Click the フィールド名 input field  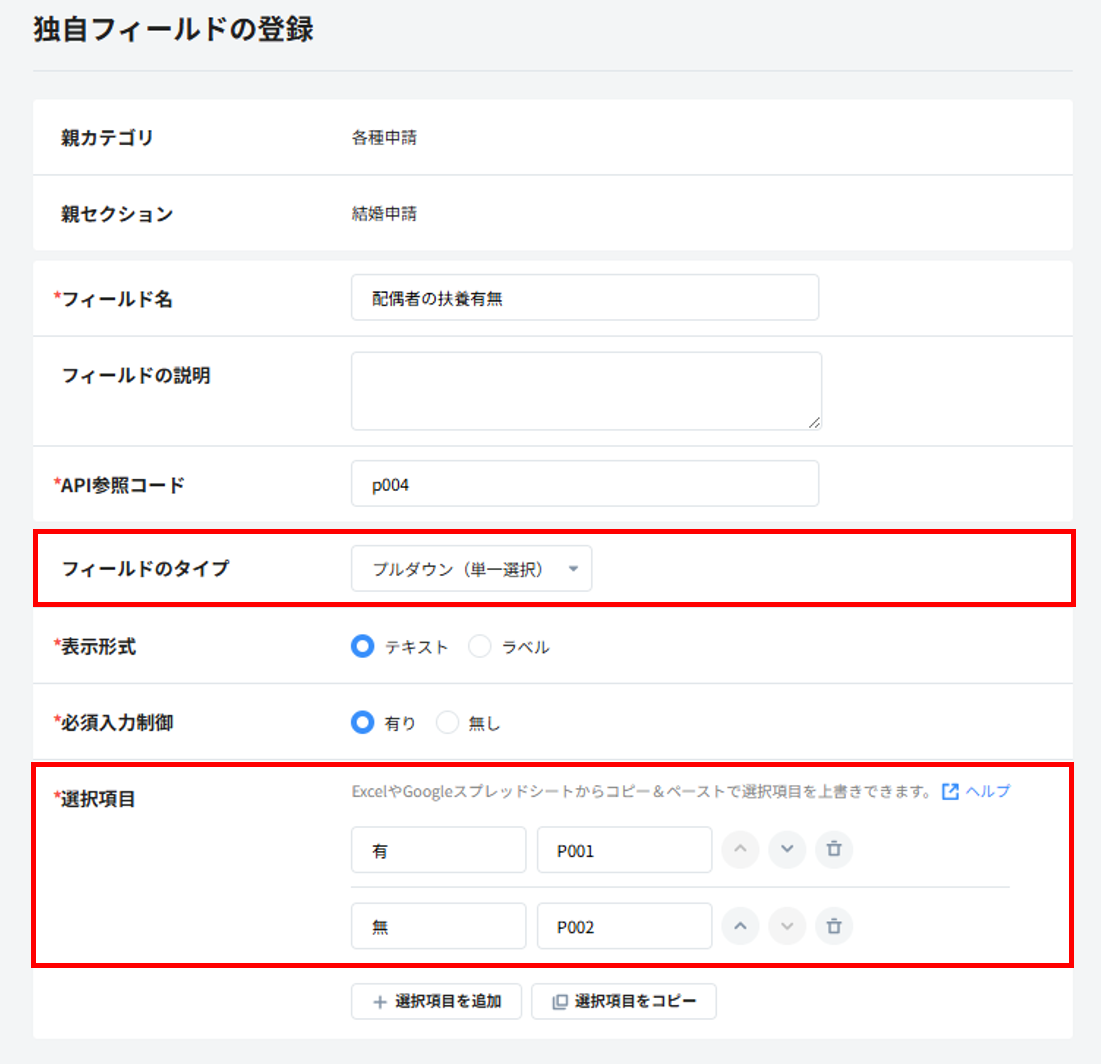[584, 298]
